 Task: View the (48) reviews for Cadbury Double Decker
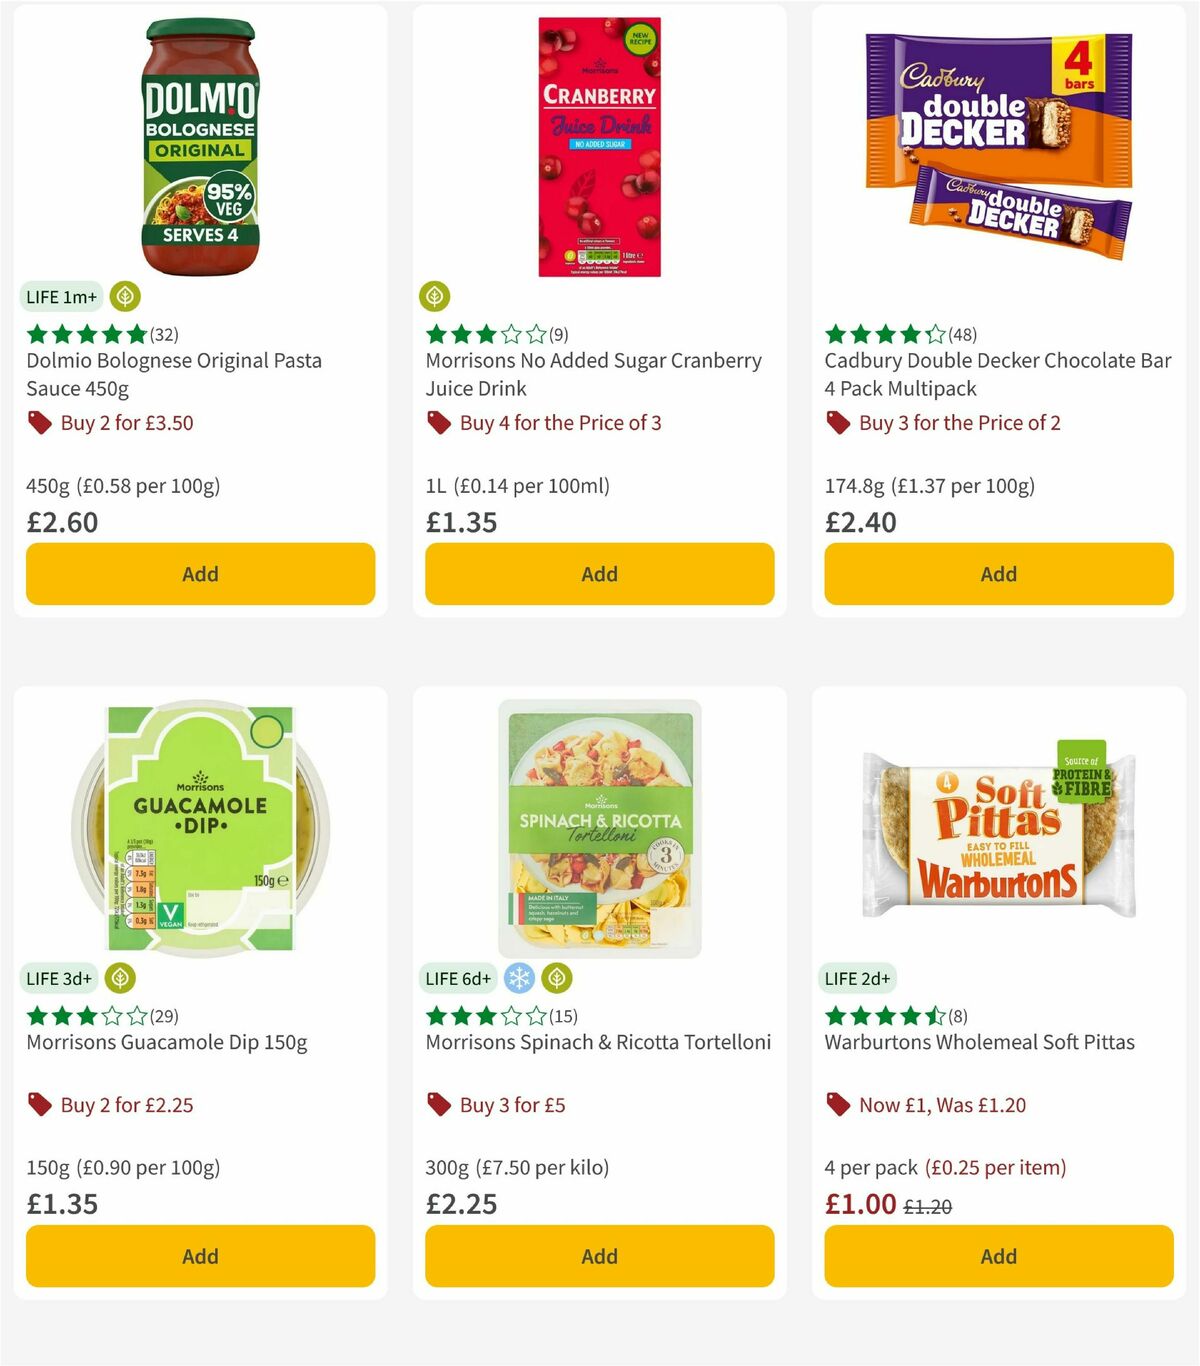(x=962, y=335)
